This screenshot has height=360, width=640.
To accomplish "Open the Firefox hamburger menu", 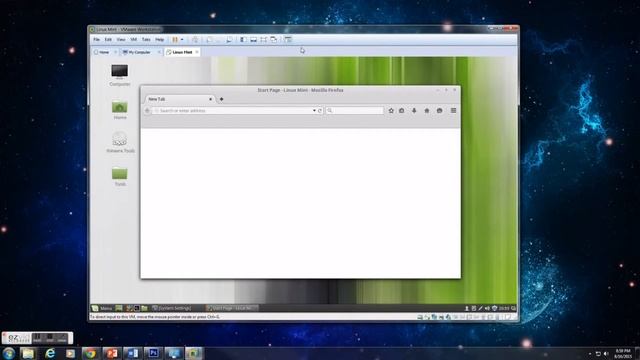I will pos(453,111).
